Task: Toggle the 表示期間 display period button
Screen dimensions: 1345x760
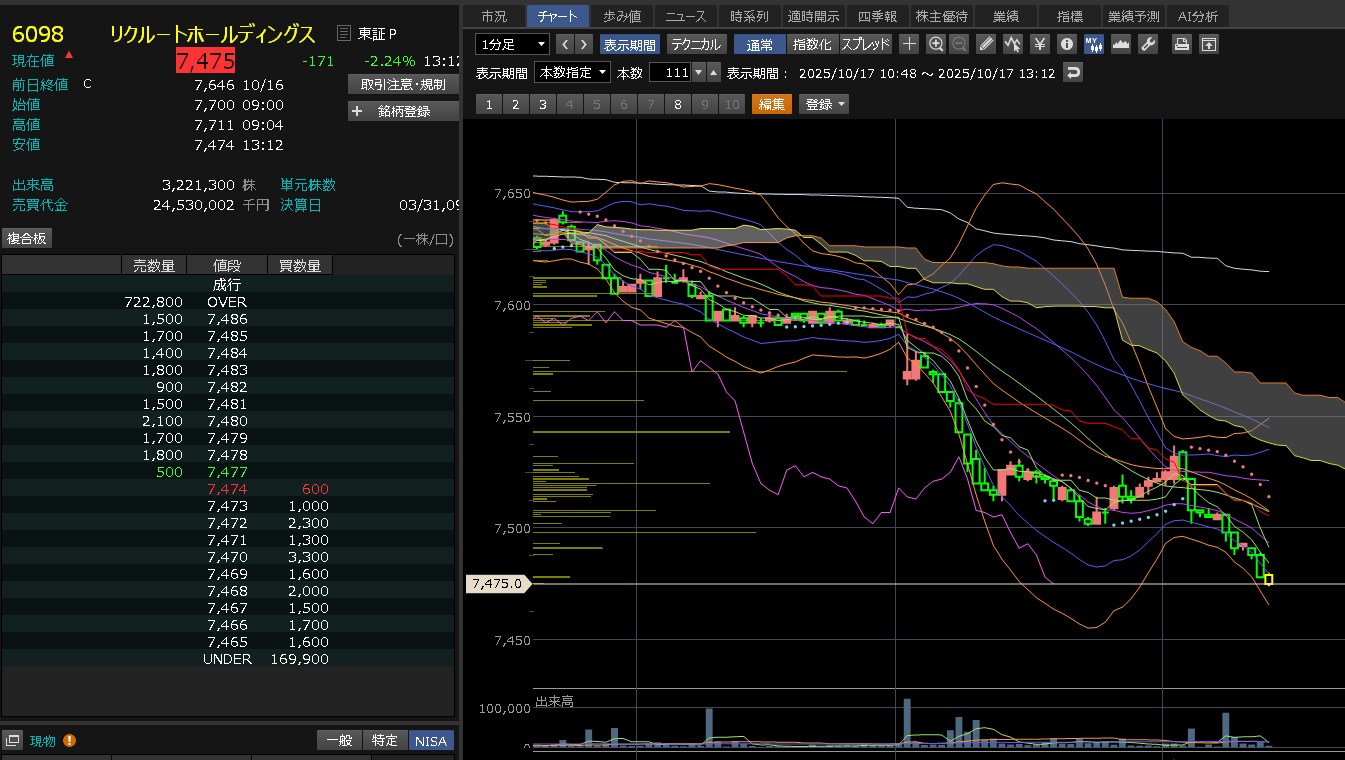Action: click(x=629, y=44)
